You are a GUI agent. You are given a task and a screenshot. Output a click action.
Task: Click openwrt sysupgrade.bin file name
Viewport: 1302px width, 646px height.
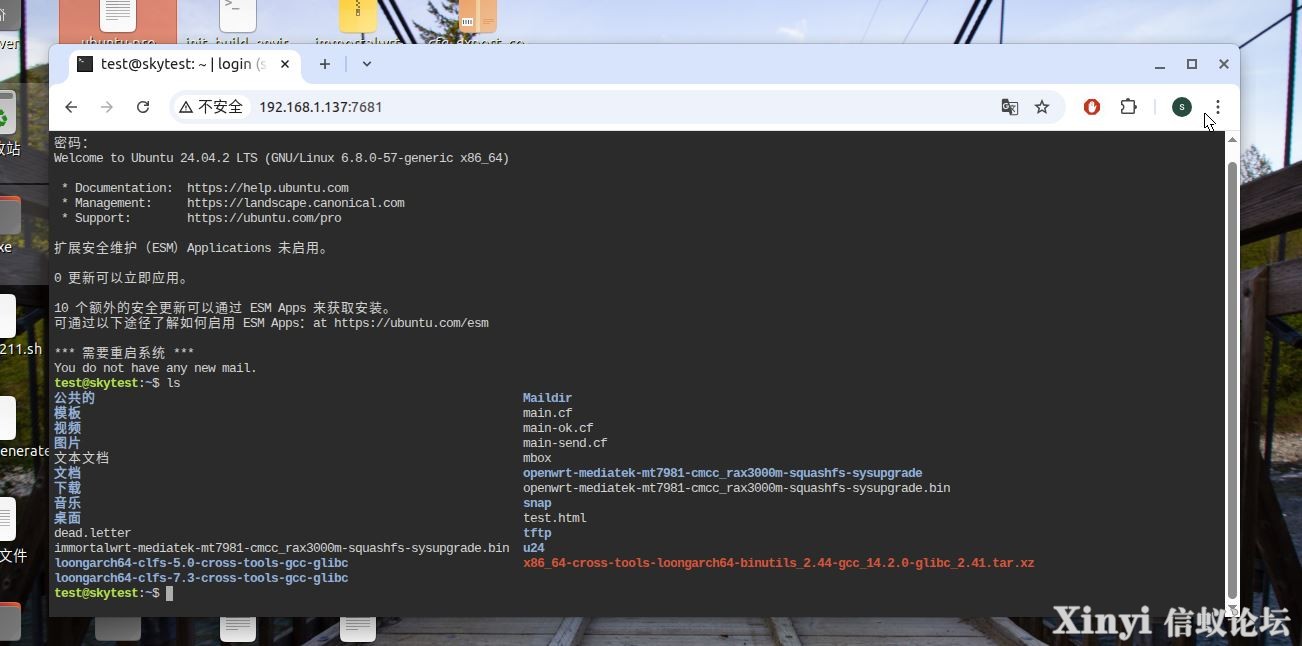pos(736,488)
